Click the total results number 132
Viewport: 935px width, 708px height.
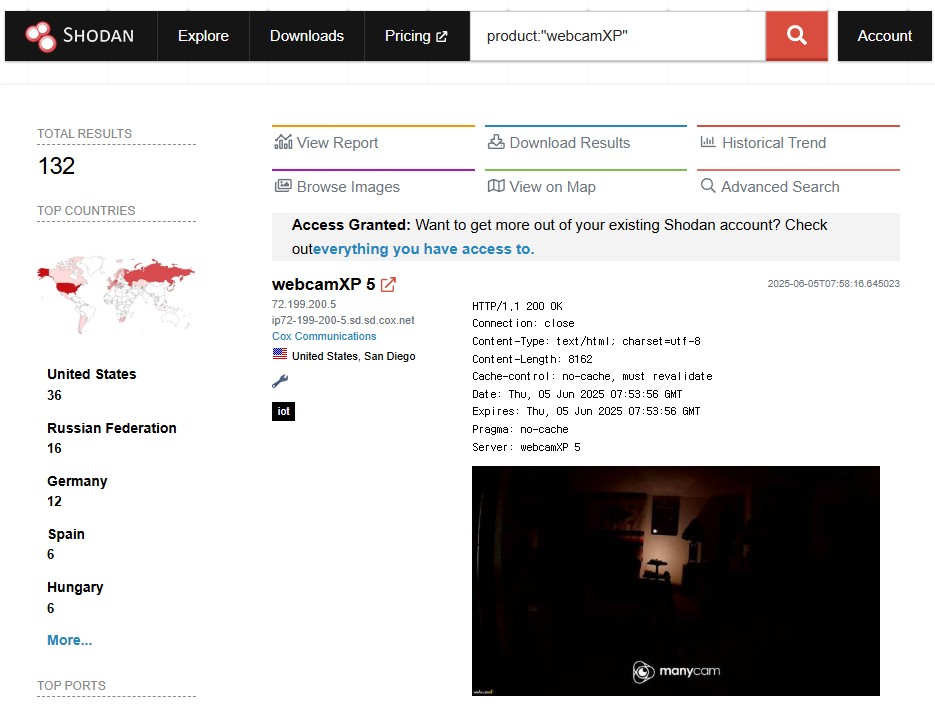pos(57,166)
